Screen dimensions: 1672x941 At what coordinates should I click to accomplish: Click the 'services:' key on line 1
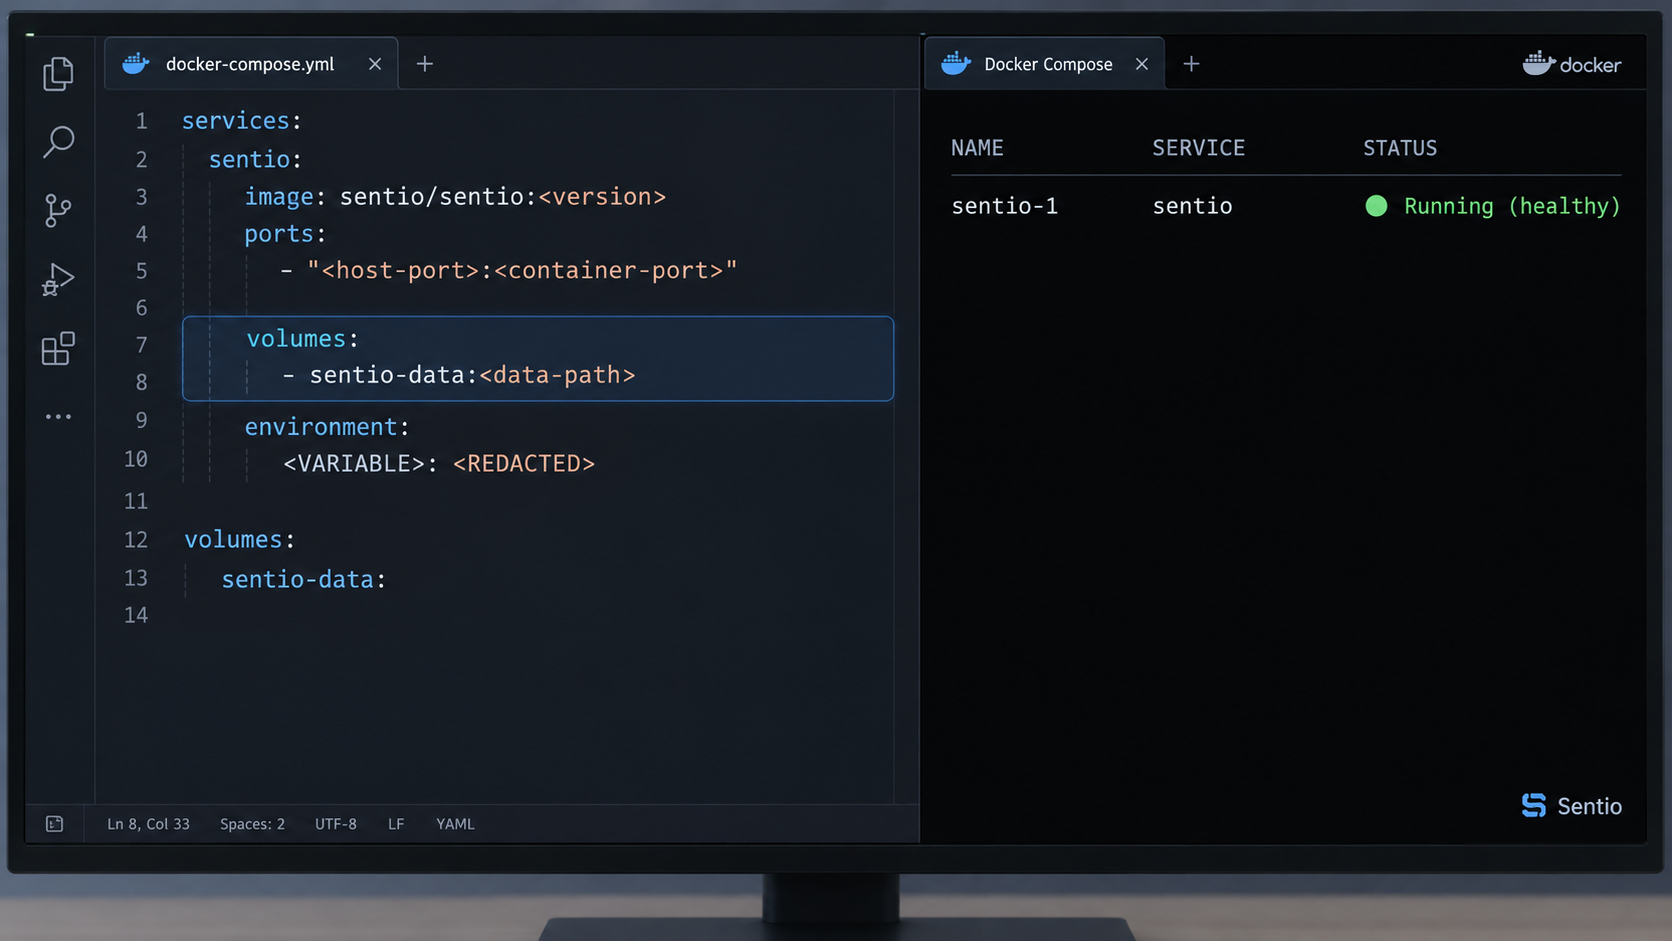241,121
